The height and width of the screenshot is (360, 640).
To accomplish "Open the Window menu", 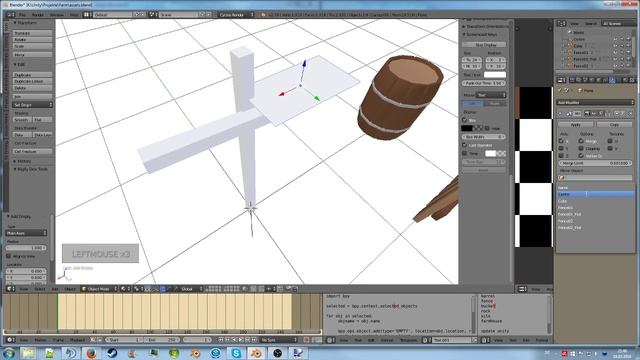I will pyautogui.click(x=57, y=15).
